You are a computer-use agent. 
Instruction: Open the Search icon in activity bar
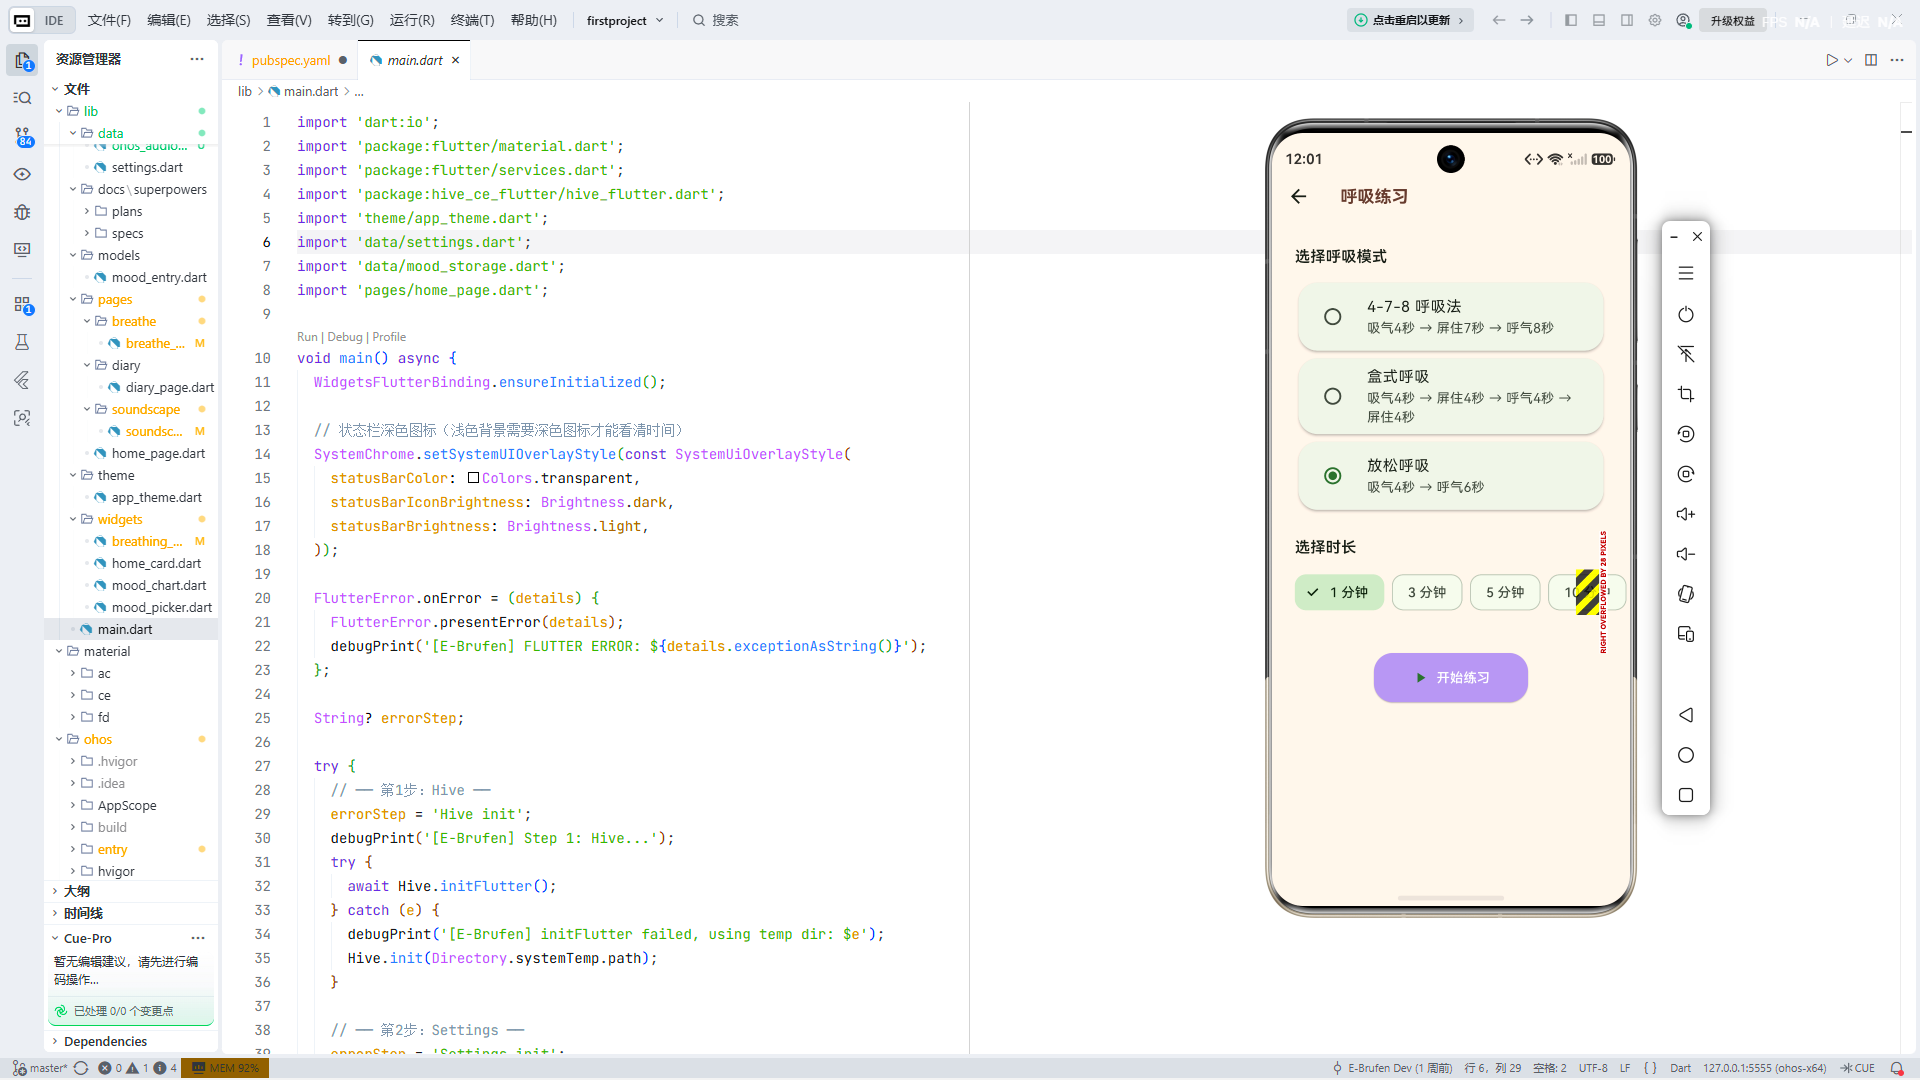point(22,98)
